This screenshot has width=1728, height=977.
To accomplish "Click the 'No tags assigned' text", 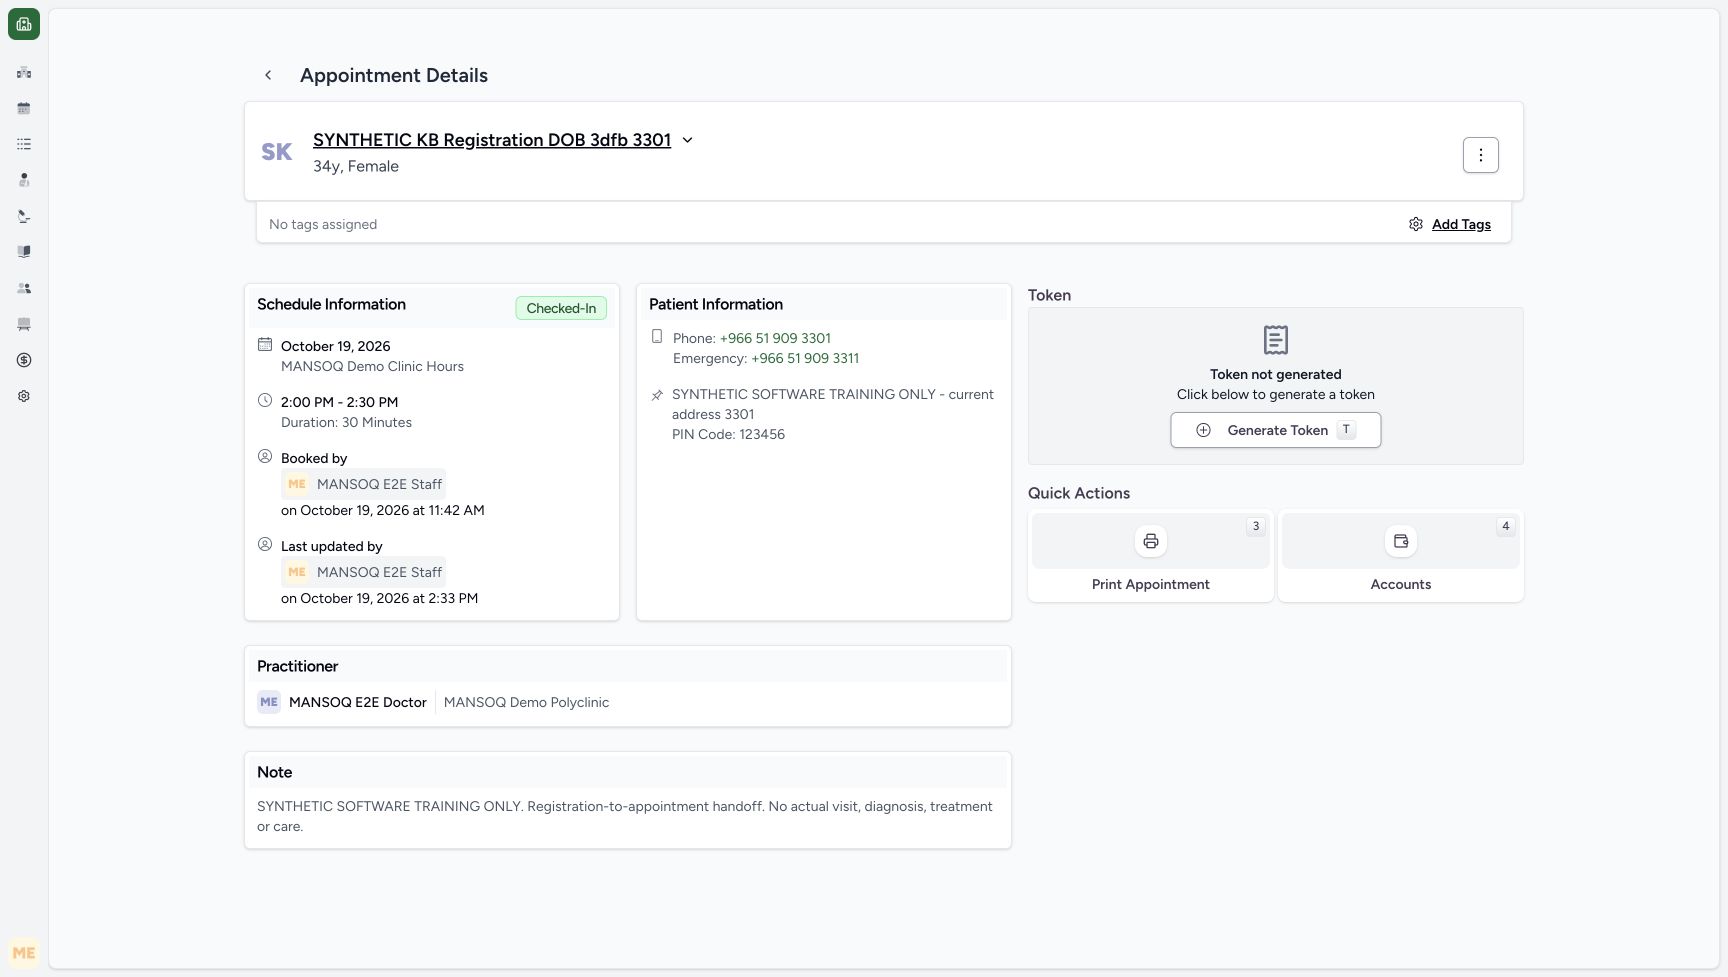I will 323,224.
